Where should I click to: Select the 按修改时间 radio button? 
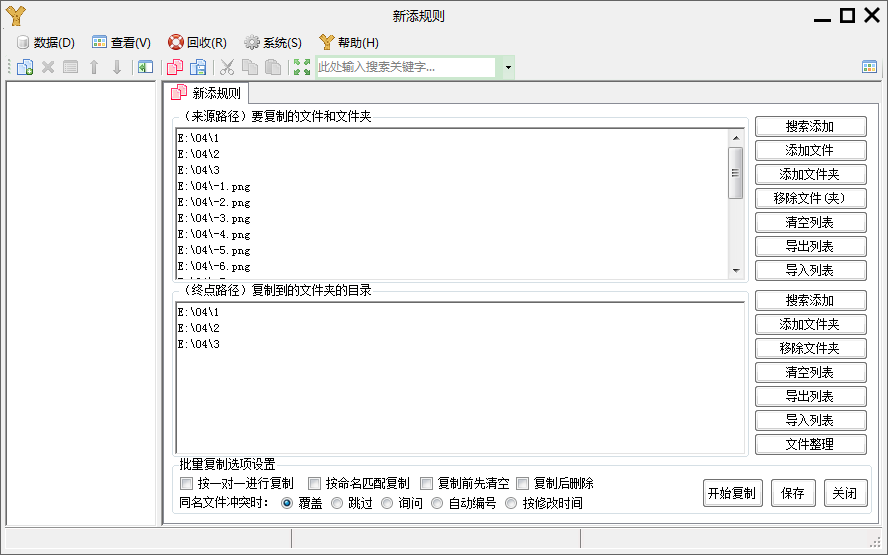click(544, 503)
